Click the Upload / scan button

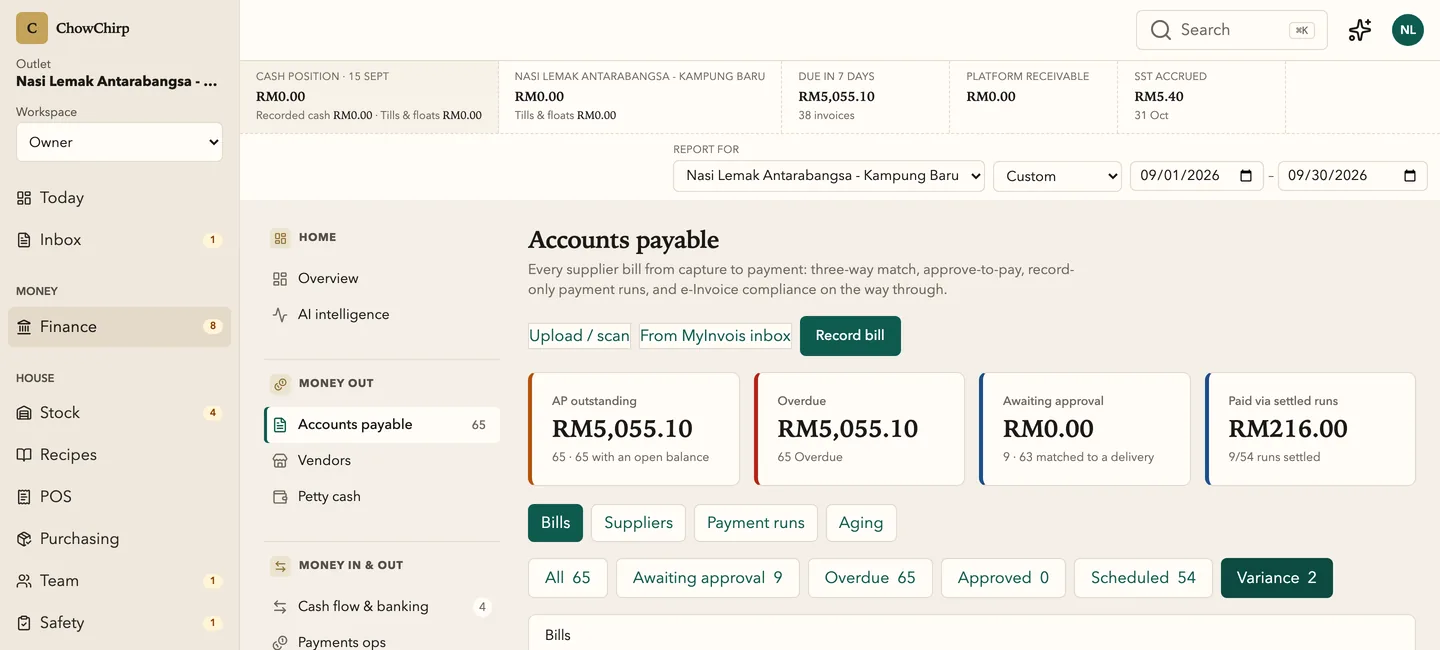pyautogui.click(x=579, y=336)
